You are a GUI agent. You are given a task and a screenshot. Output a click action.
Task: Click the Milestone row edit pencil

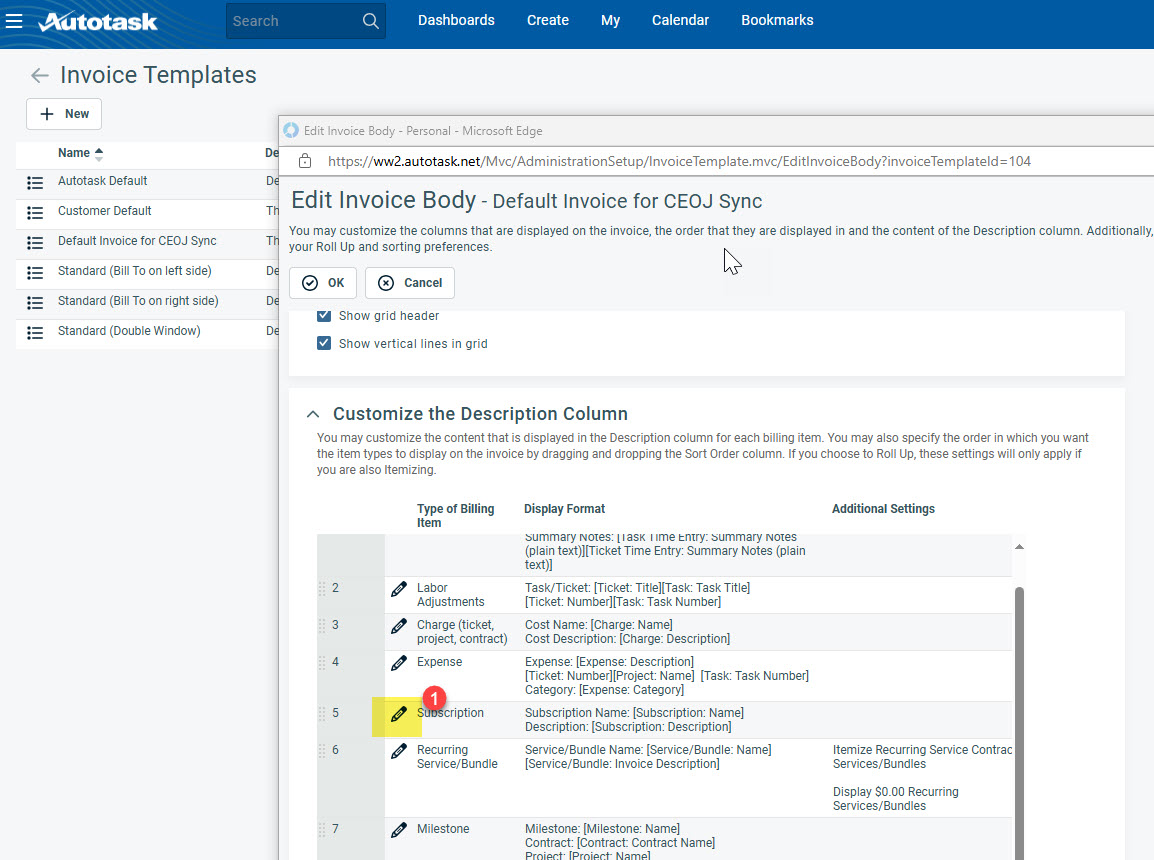click(399, 830)
